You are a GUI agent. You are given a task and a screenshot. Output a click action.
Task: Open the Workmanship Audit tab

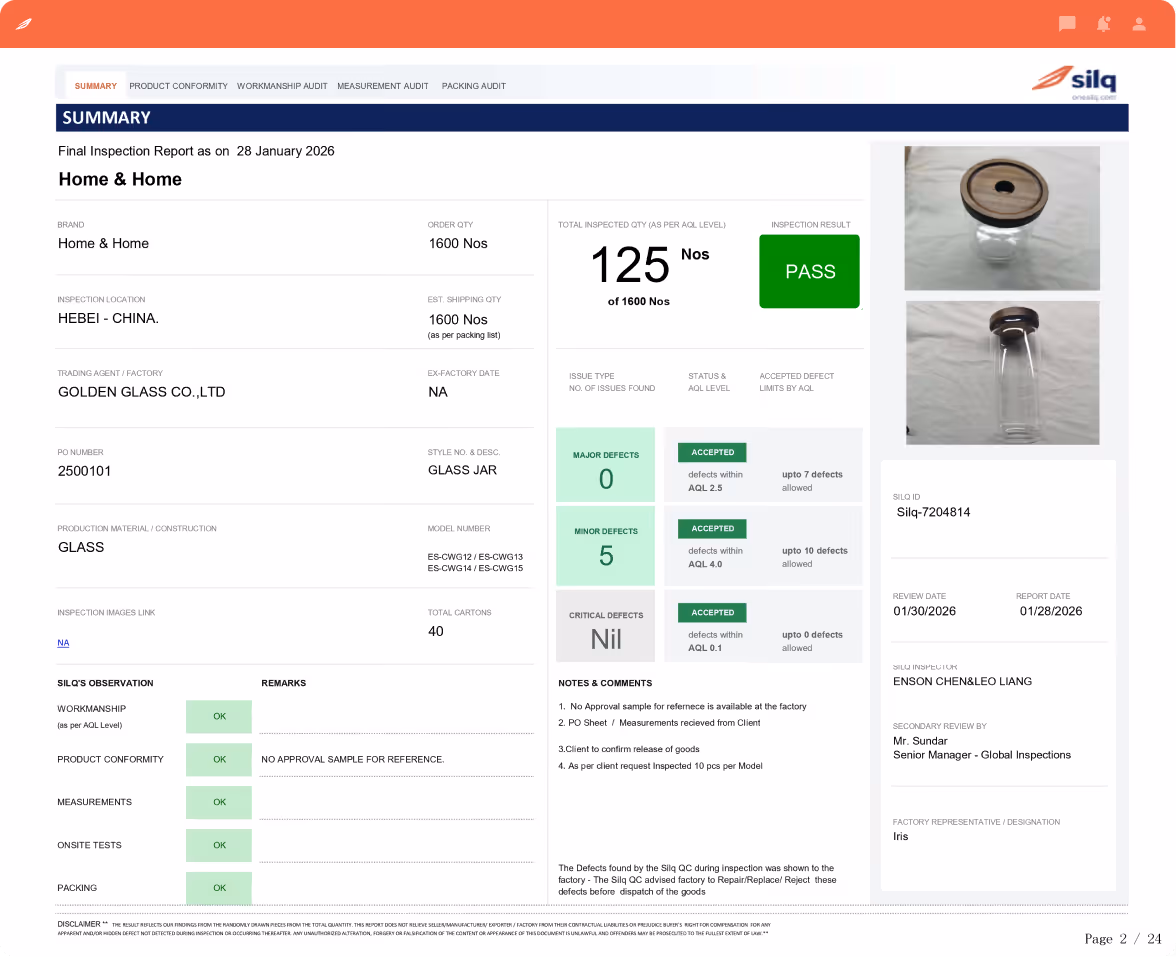282,86
